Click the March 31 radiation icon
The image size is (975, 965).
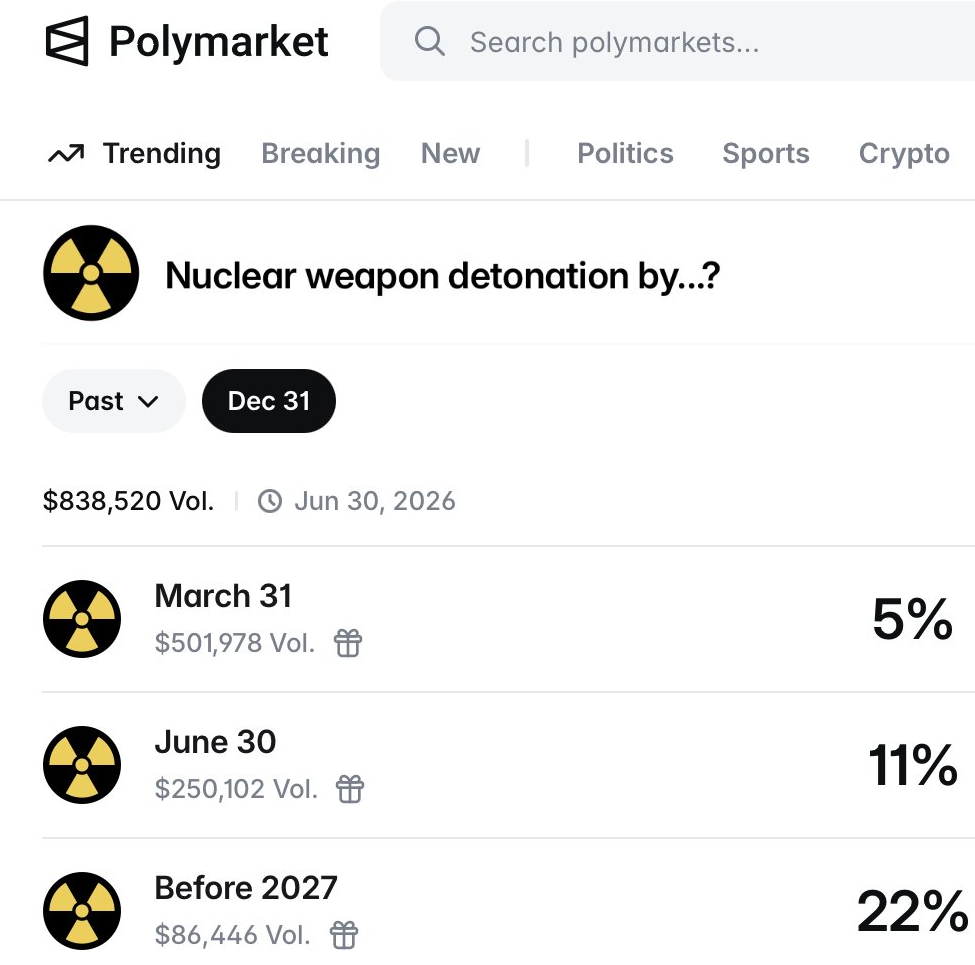pos(82,619)
